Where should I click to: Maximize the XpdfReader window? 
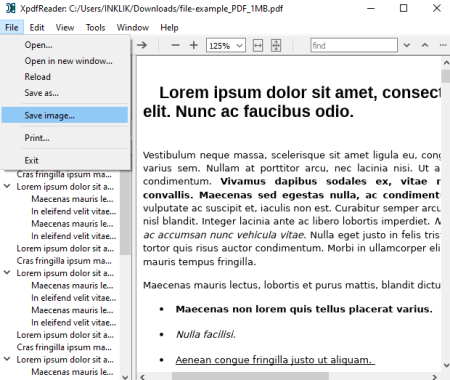tap(403, 8)
